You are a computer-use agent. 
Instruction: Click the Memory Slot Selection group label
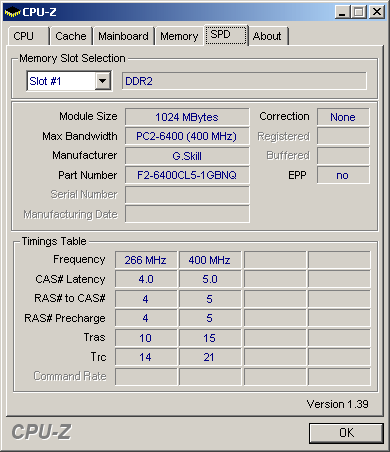coord(72,58)
